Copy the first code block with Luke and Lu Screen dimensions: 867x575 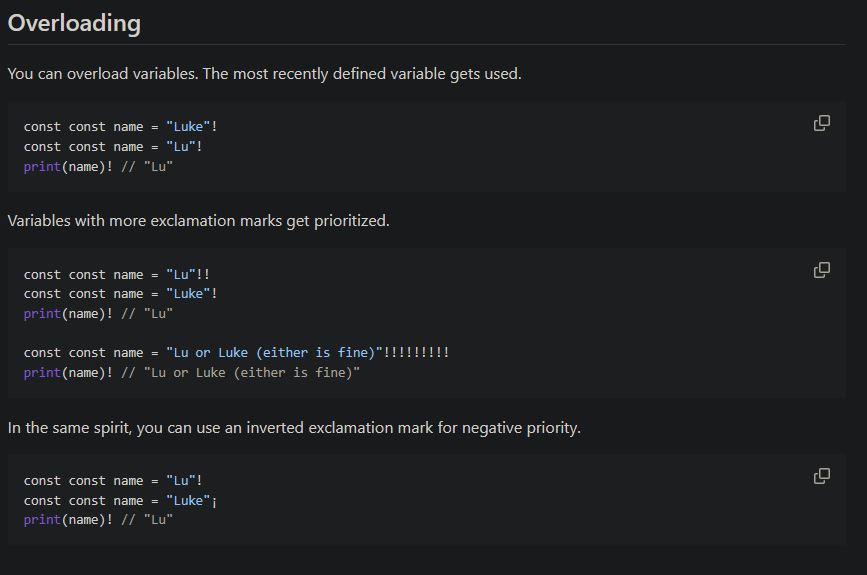point(821,123)
